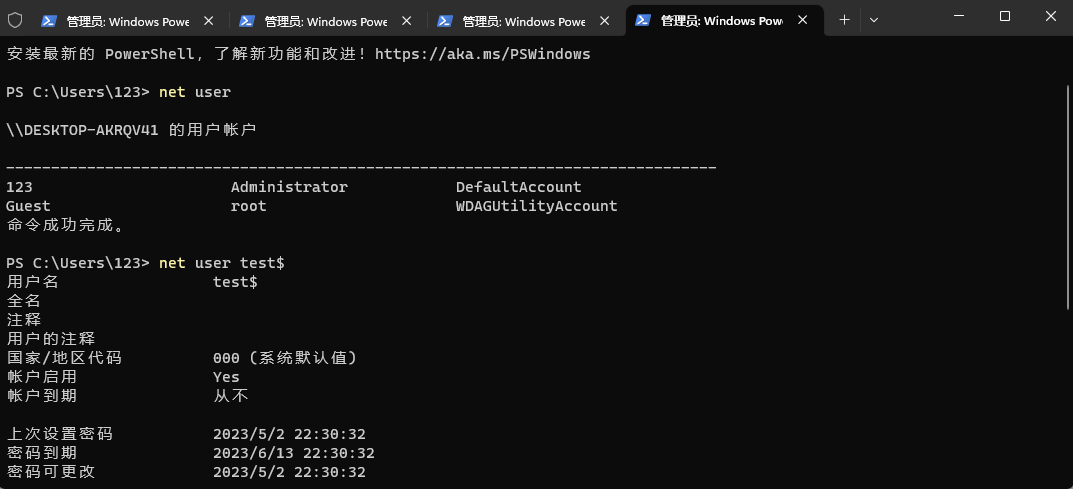
Task: Close the third PowerShell tab
Action: point(604,21)
